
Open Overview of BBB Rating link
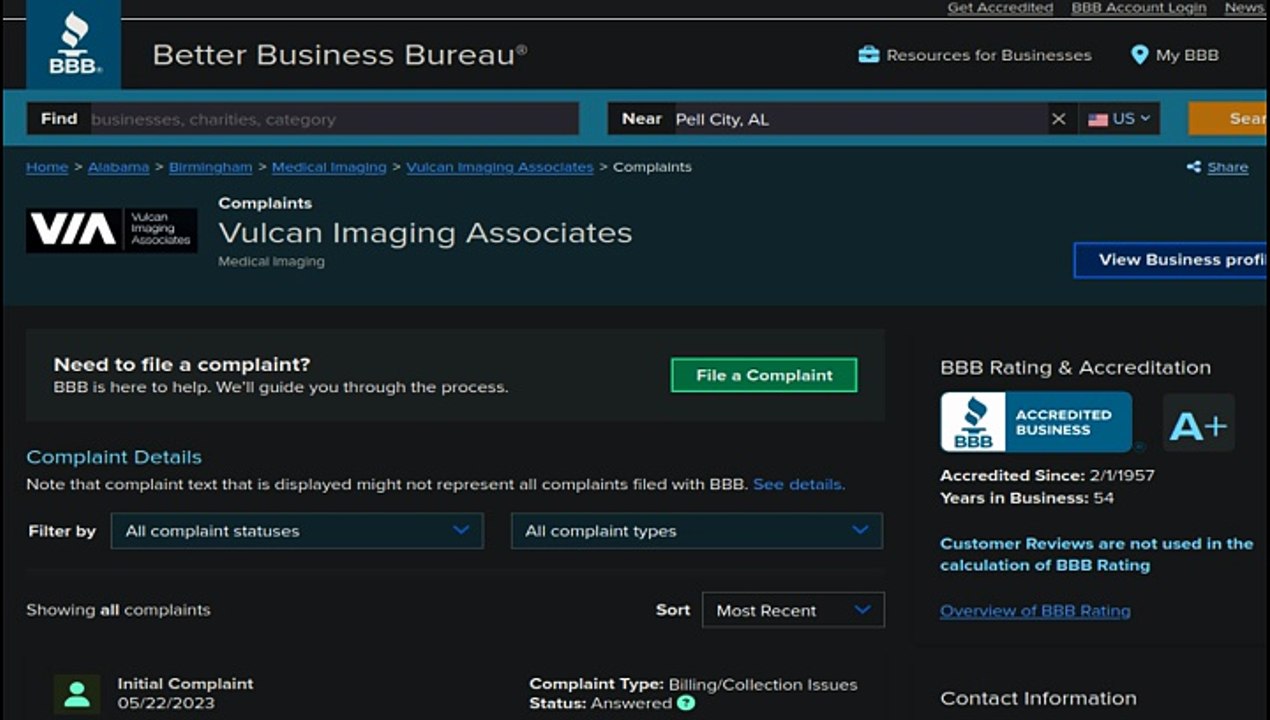point(1035,611)
